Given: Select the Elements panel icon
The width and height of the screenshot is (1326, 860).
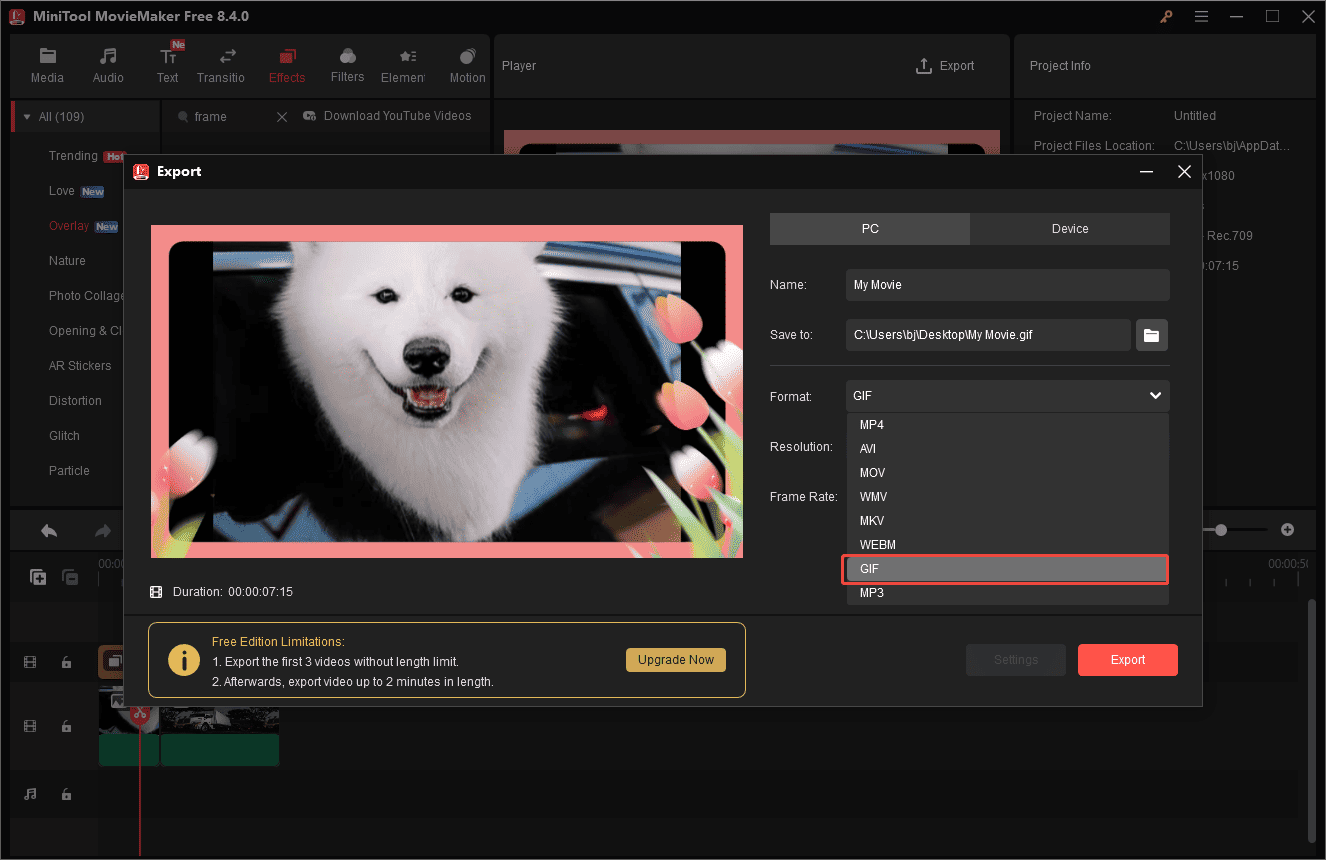Looking at the screenshot, I should point(404,64).
